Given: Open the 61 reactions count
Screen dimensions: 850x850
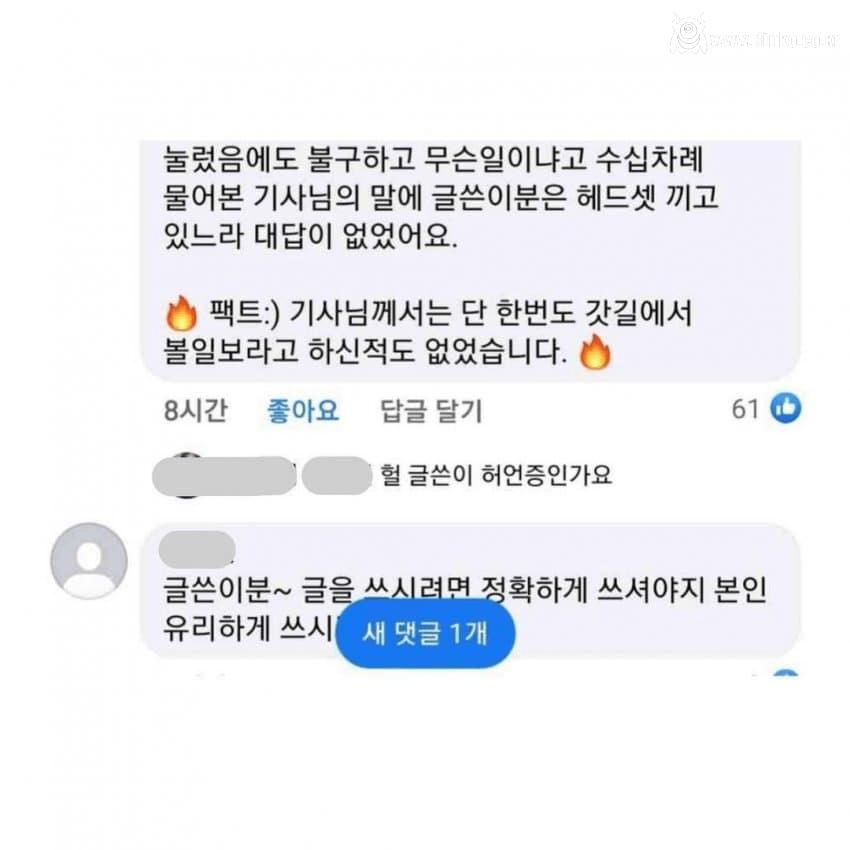Looking at the screenshot, I should tap(745, 409).
